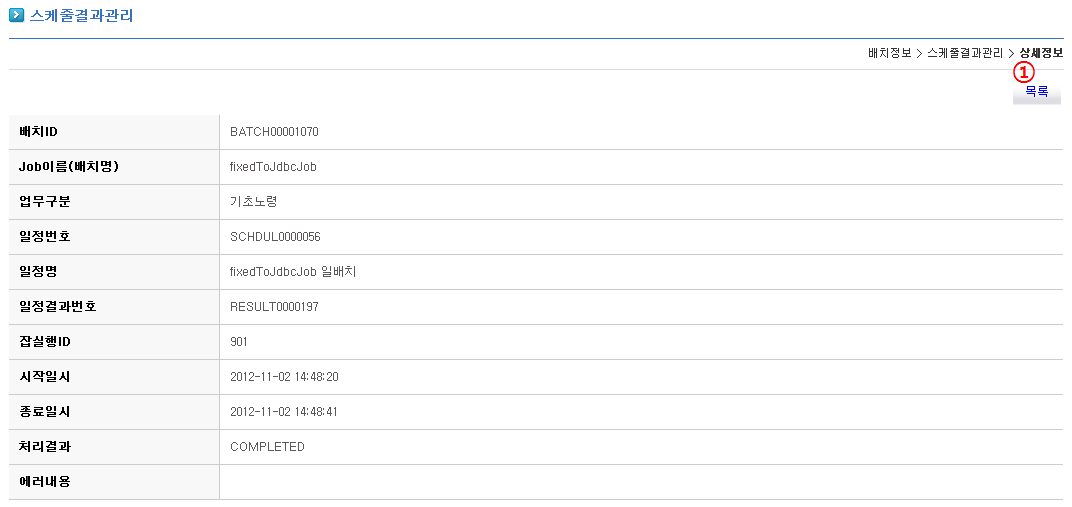Go to 스케줄결과관리 in the breadcrumb
Screen dimensions: 1072x507
point(964,53)
